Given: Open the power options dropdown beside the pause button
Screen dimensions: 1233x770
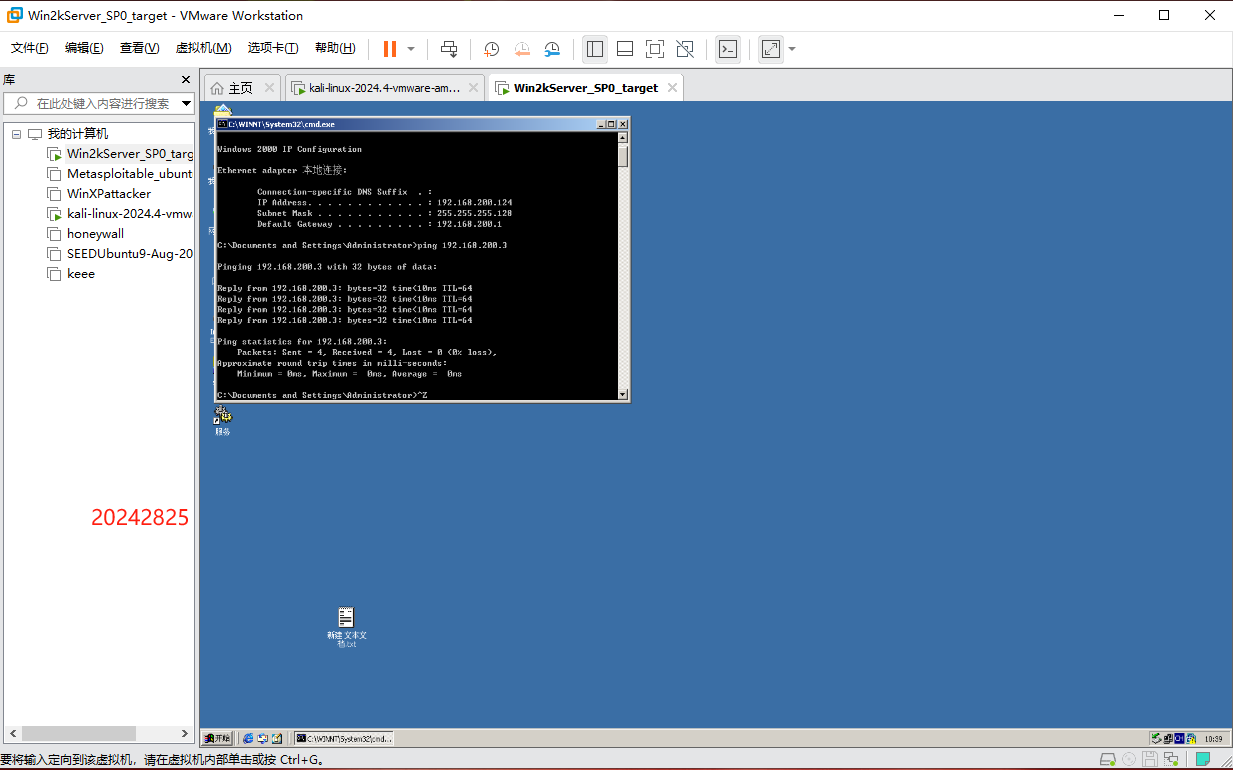Looking at the screenshot, I should pos(411,49).
